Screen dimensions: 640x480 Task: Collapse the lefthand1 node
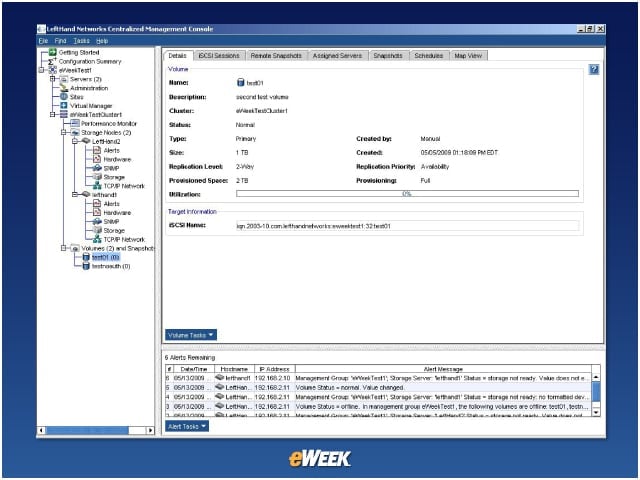tap(75, 195)
